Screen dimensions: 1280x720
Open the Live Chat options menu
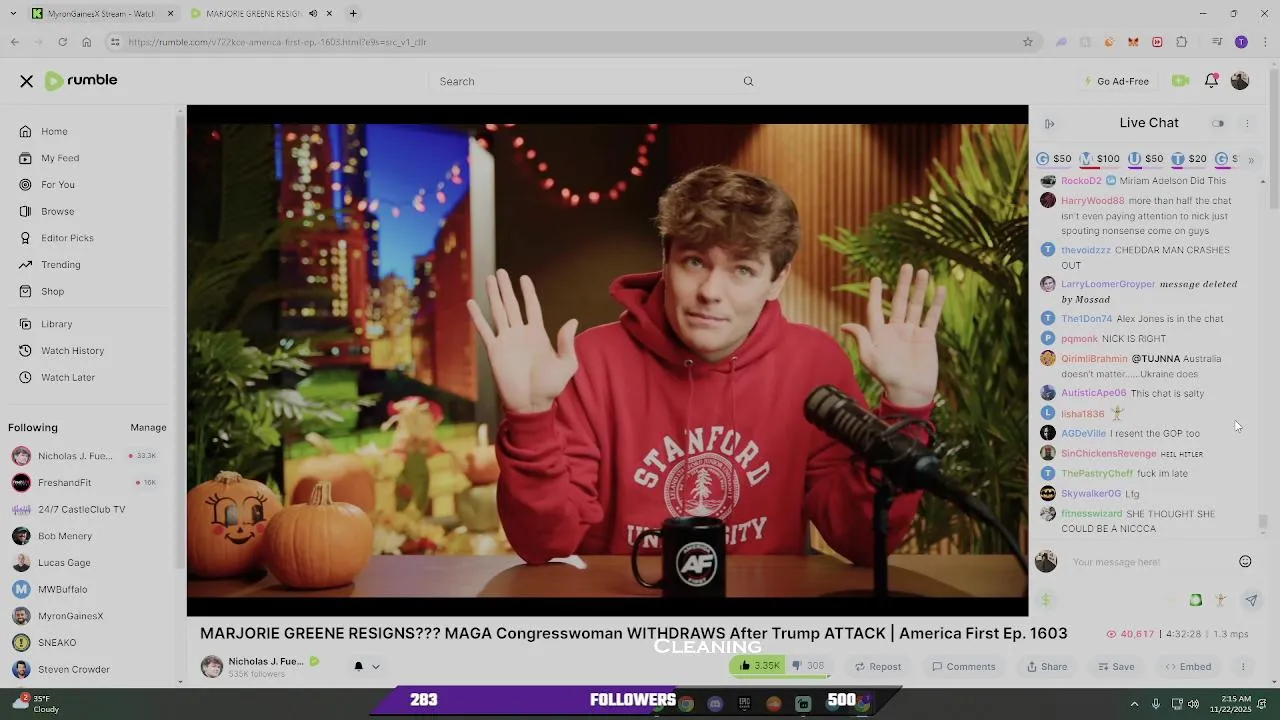point(1247,124)
